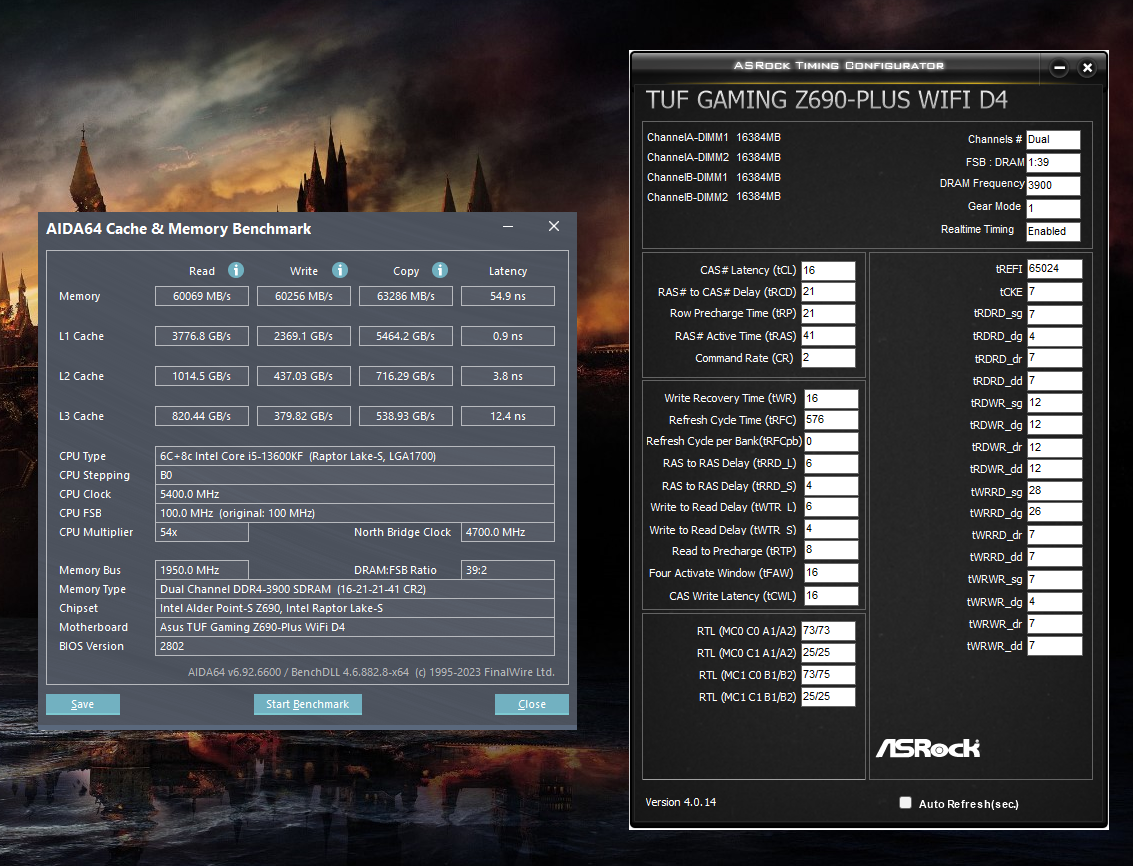Viewport: 1133px width, 866px height.
Task: Click the L3 Cache Copy value 538.93 GB/s
Action: 405,416
